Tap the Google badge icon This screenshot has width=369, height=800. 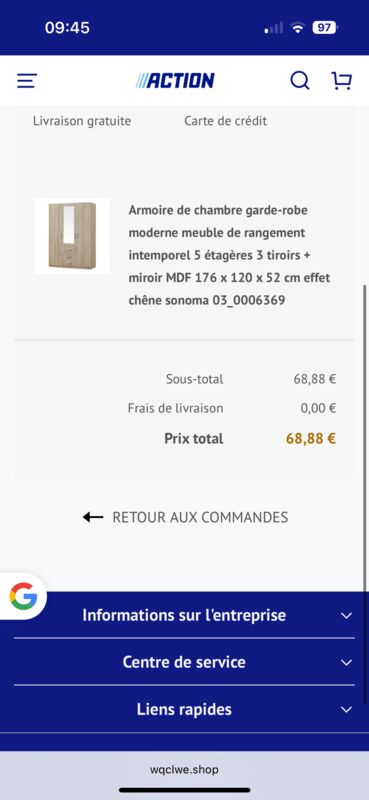(23, 596)
